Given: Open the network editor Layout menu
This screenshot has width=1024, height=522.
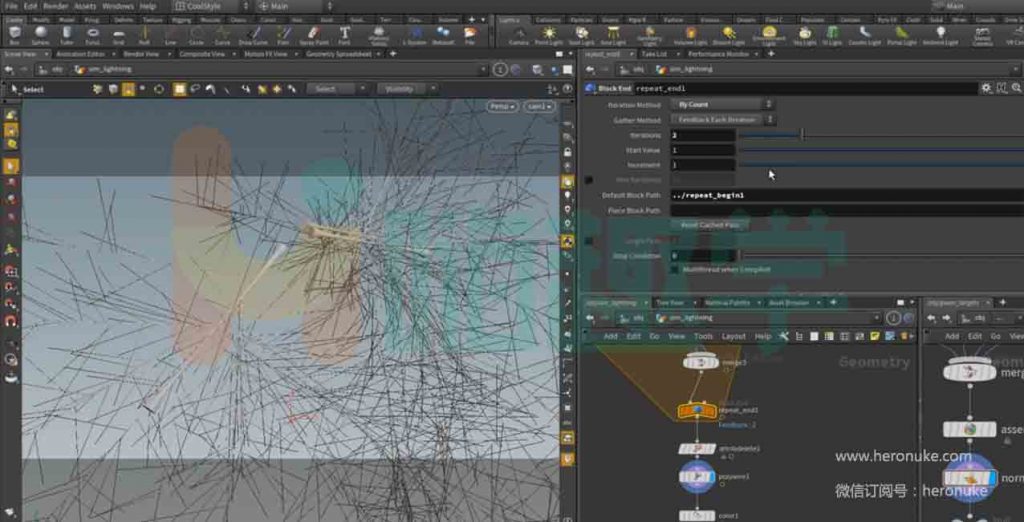Looking at the screenshot, I should click(733, 337).
